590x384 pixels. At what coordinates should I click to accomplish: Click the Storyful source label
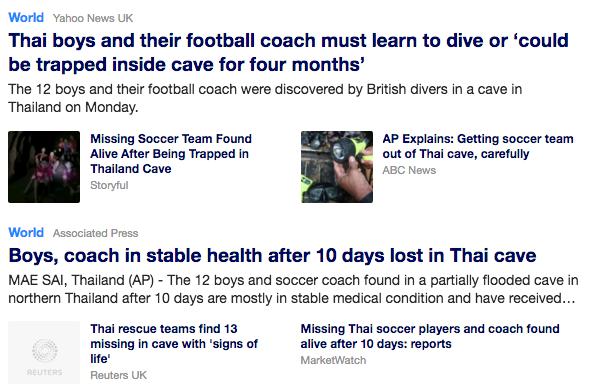click(x=109, y=185)
